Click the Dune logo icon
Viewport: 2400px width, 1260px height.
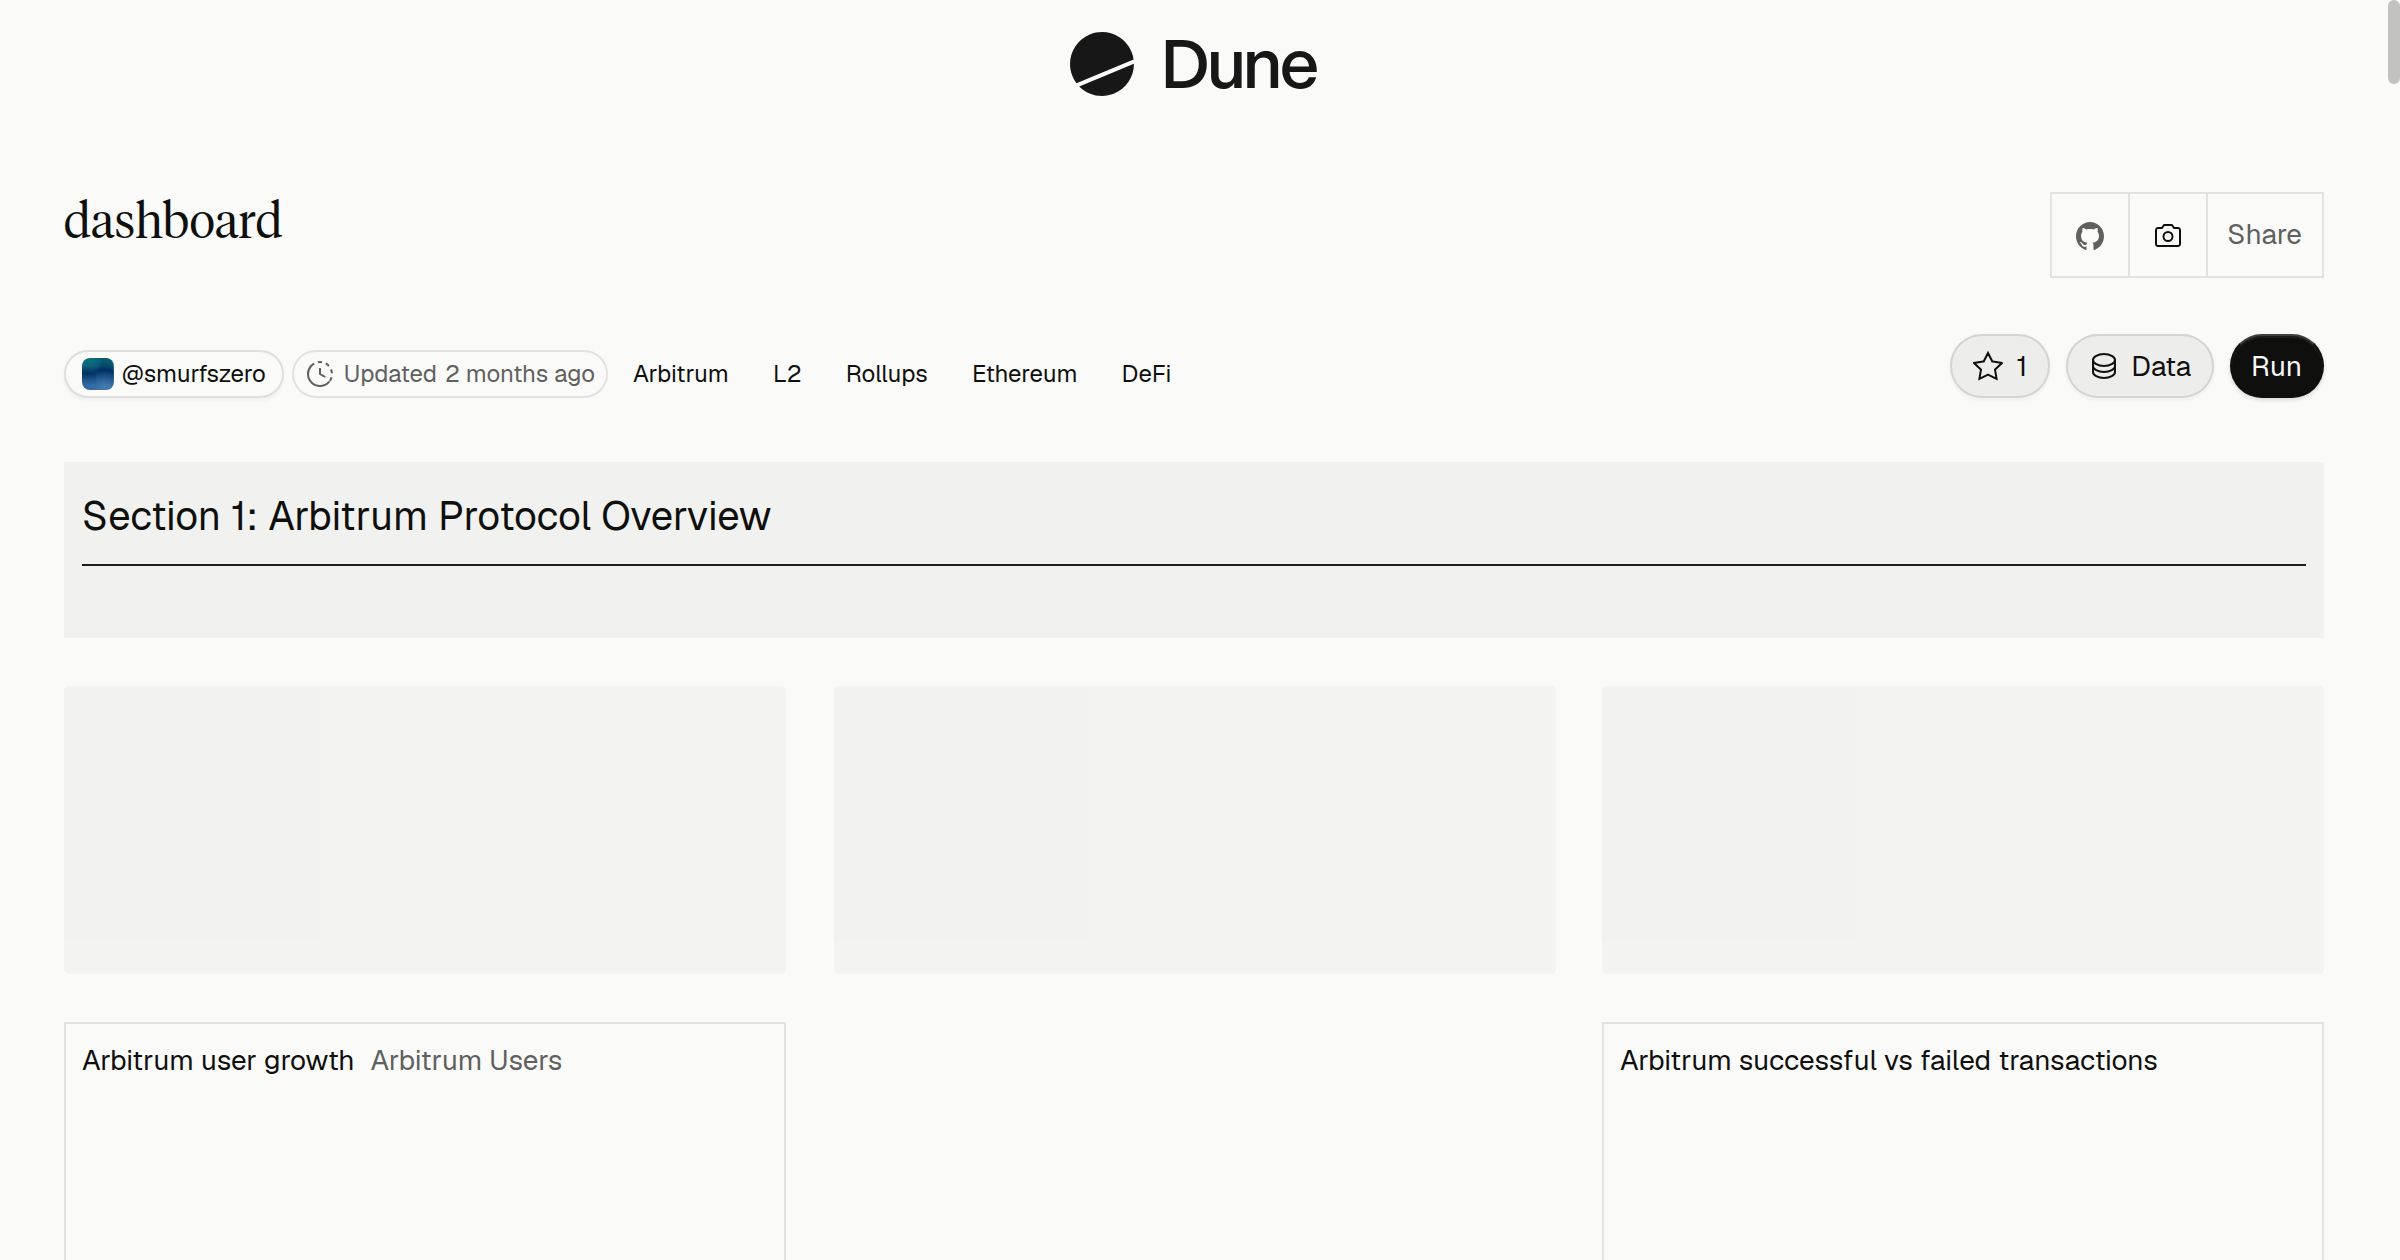(1101, 64)
